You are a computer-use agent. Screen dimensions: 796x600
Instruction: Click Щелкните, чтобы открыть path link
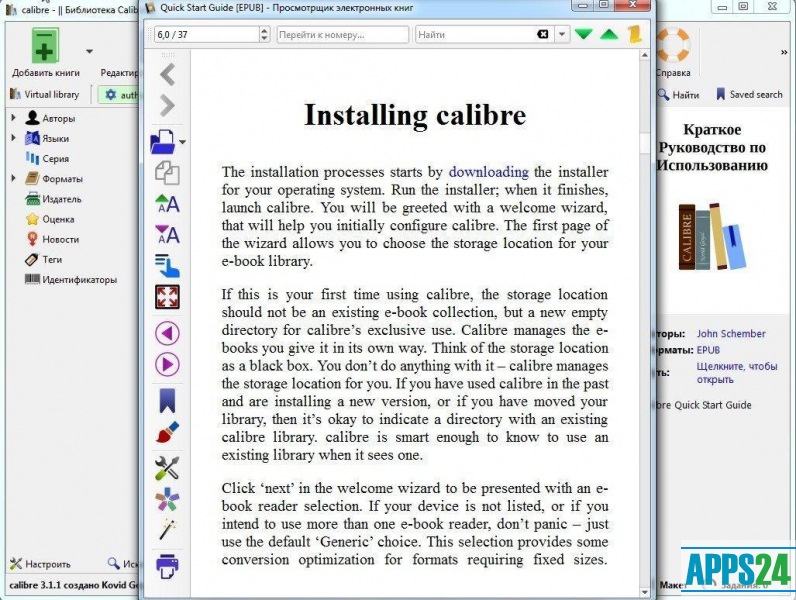[737, 373]
